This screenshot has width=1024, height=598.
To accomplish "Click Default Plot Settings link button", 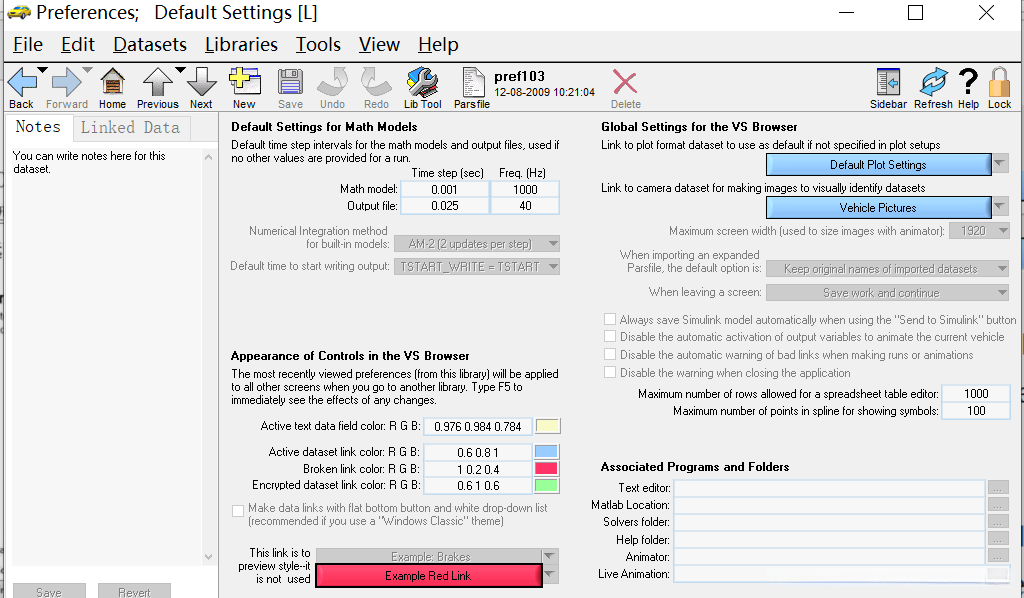I will [x=878, y=165].
